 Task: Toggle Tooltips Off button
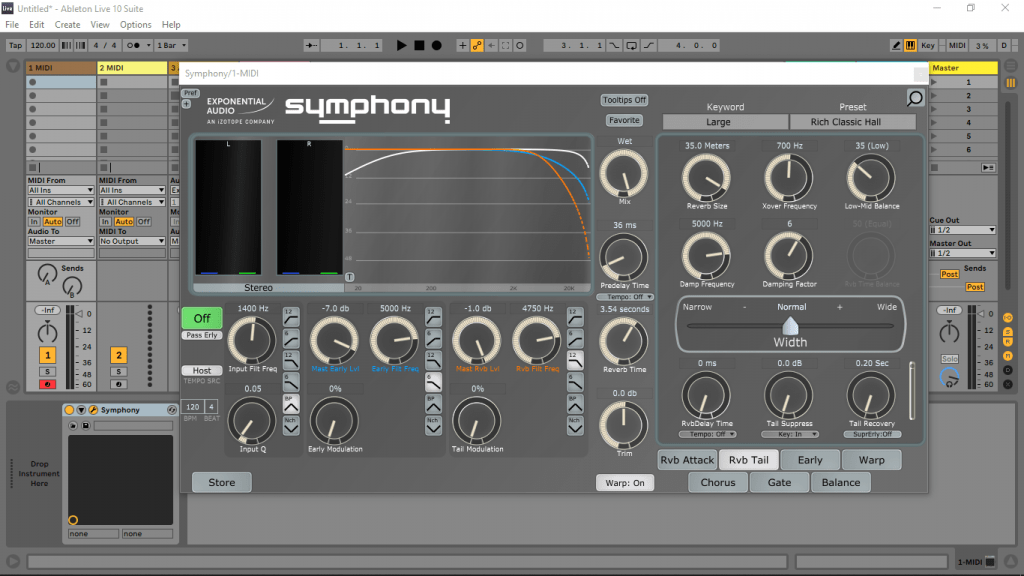(x=624, y=100)
